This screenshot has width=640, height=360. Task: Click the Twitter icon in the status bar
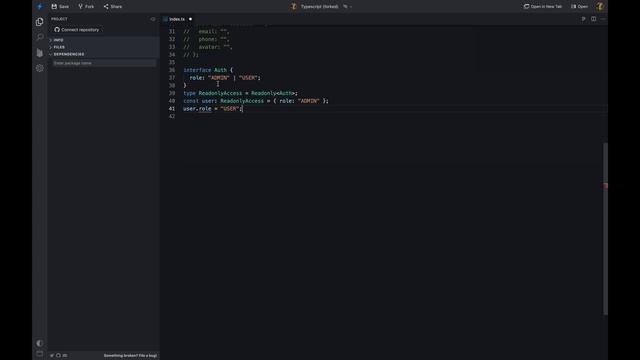point(52,356)
